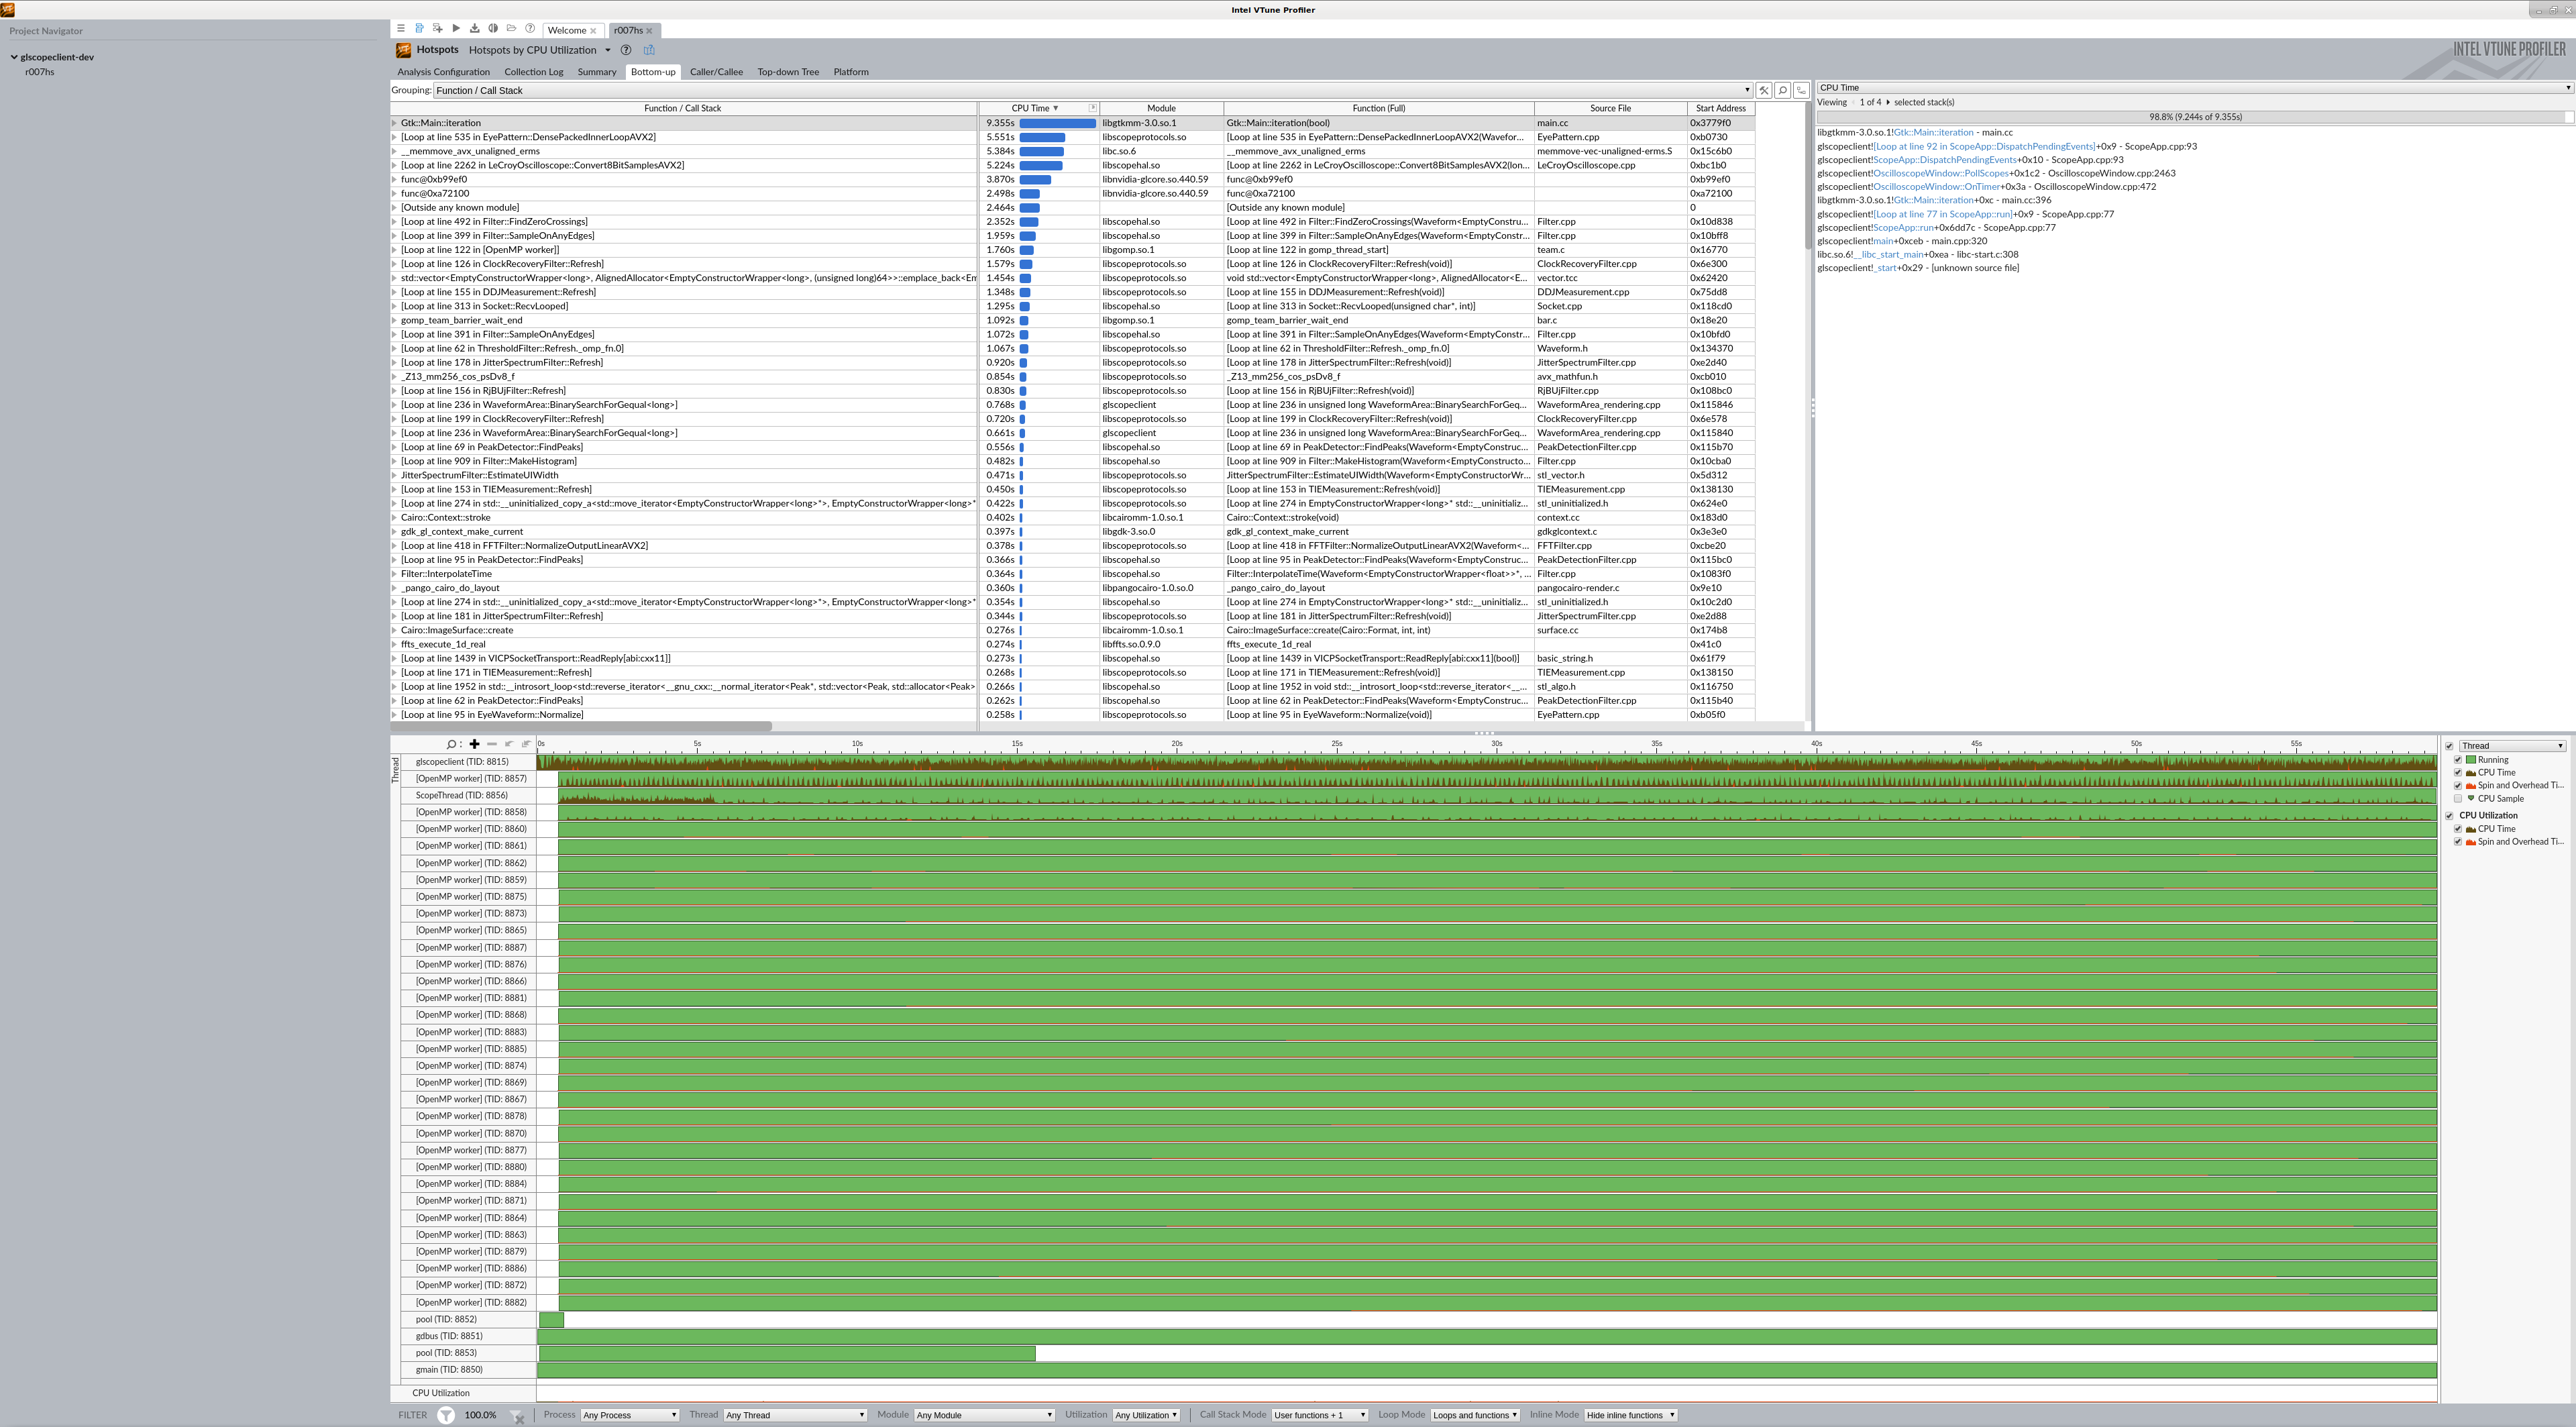Toggle CPU Time checkbox under CPU Utilization
The image size is (2576, 1427).
[2458, 829]
